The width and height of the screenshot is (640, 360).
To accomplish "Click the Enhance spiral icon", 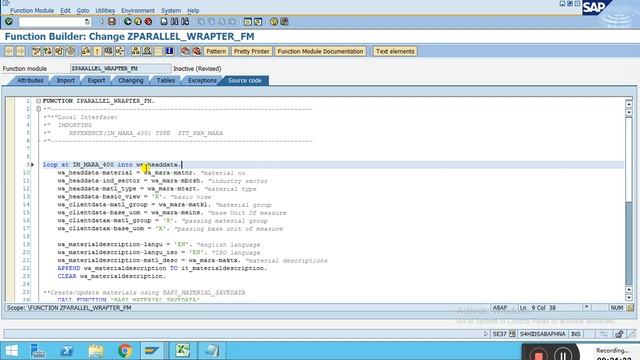I will (x=70, y=51).
